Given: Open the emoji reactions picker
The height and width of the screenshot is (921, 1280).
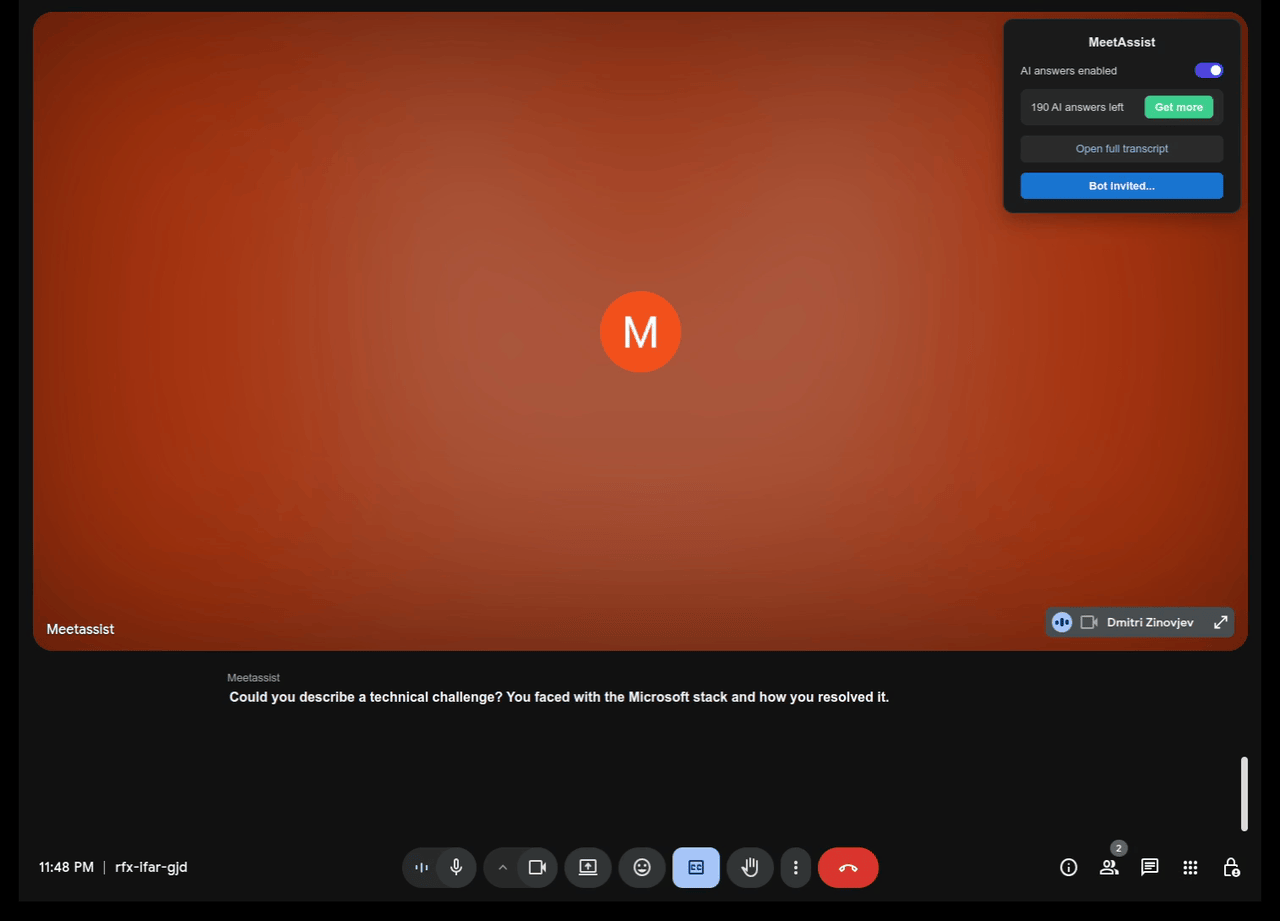Looking at the screenshot, I should tap(642, 867).
